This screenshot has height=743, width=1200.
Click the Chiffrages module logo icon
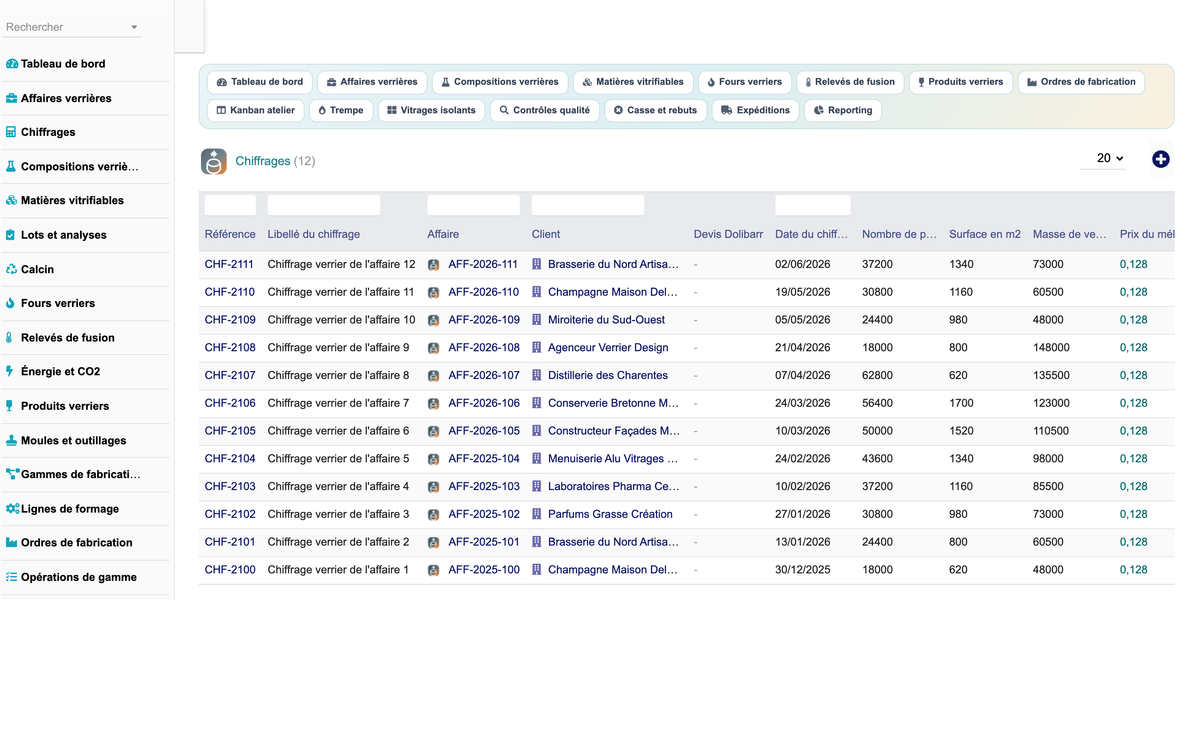tap(214, 161)
